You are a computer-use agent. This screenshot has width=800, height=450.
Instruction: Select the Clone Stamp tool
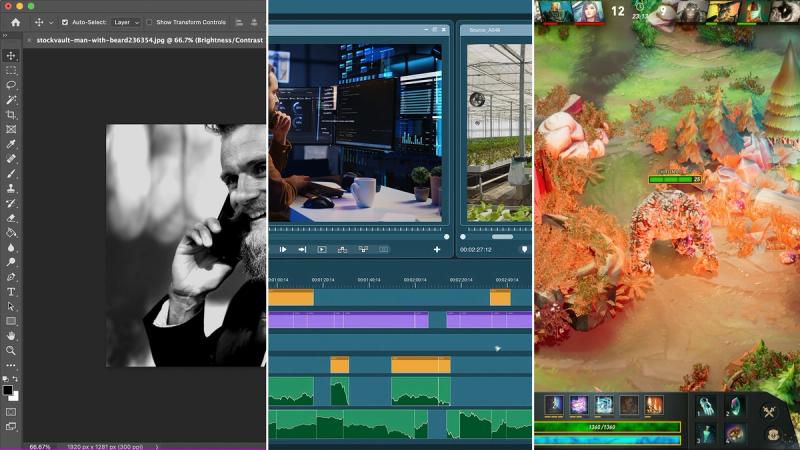[11, 188]
